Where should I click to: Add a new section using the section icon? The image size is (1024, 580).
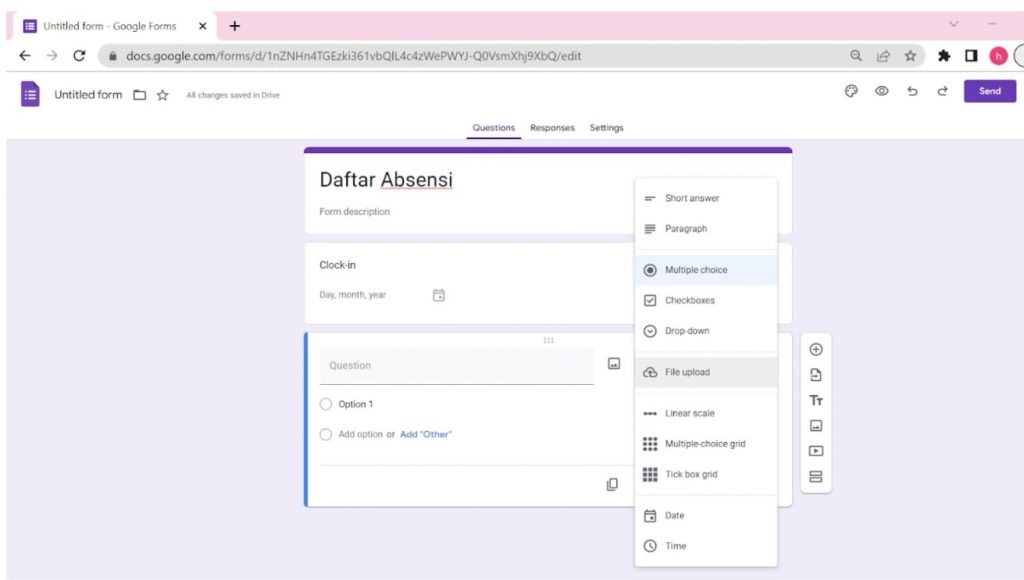point(816,477)
